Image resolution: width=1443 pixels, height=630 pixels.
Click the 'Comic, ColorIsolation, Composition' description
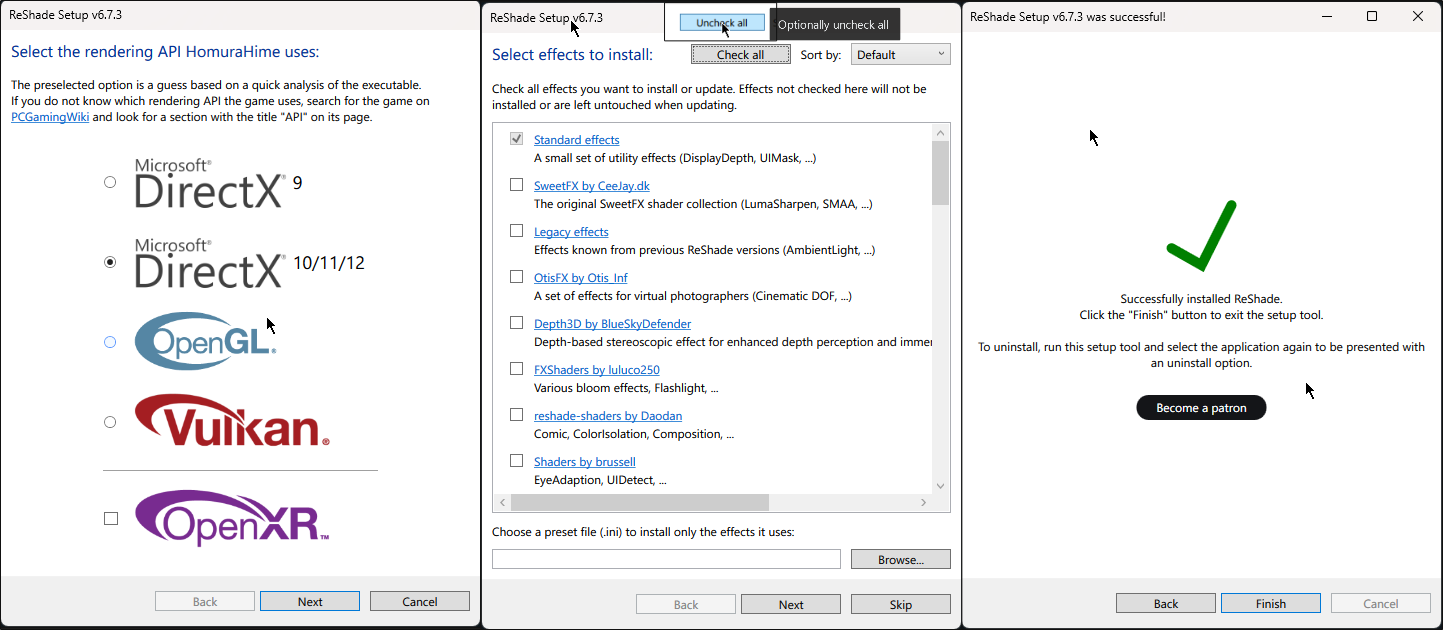[635, 434]
